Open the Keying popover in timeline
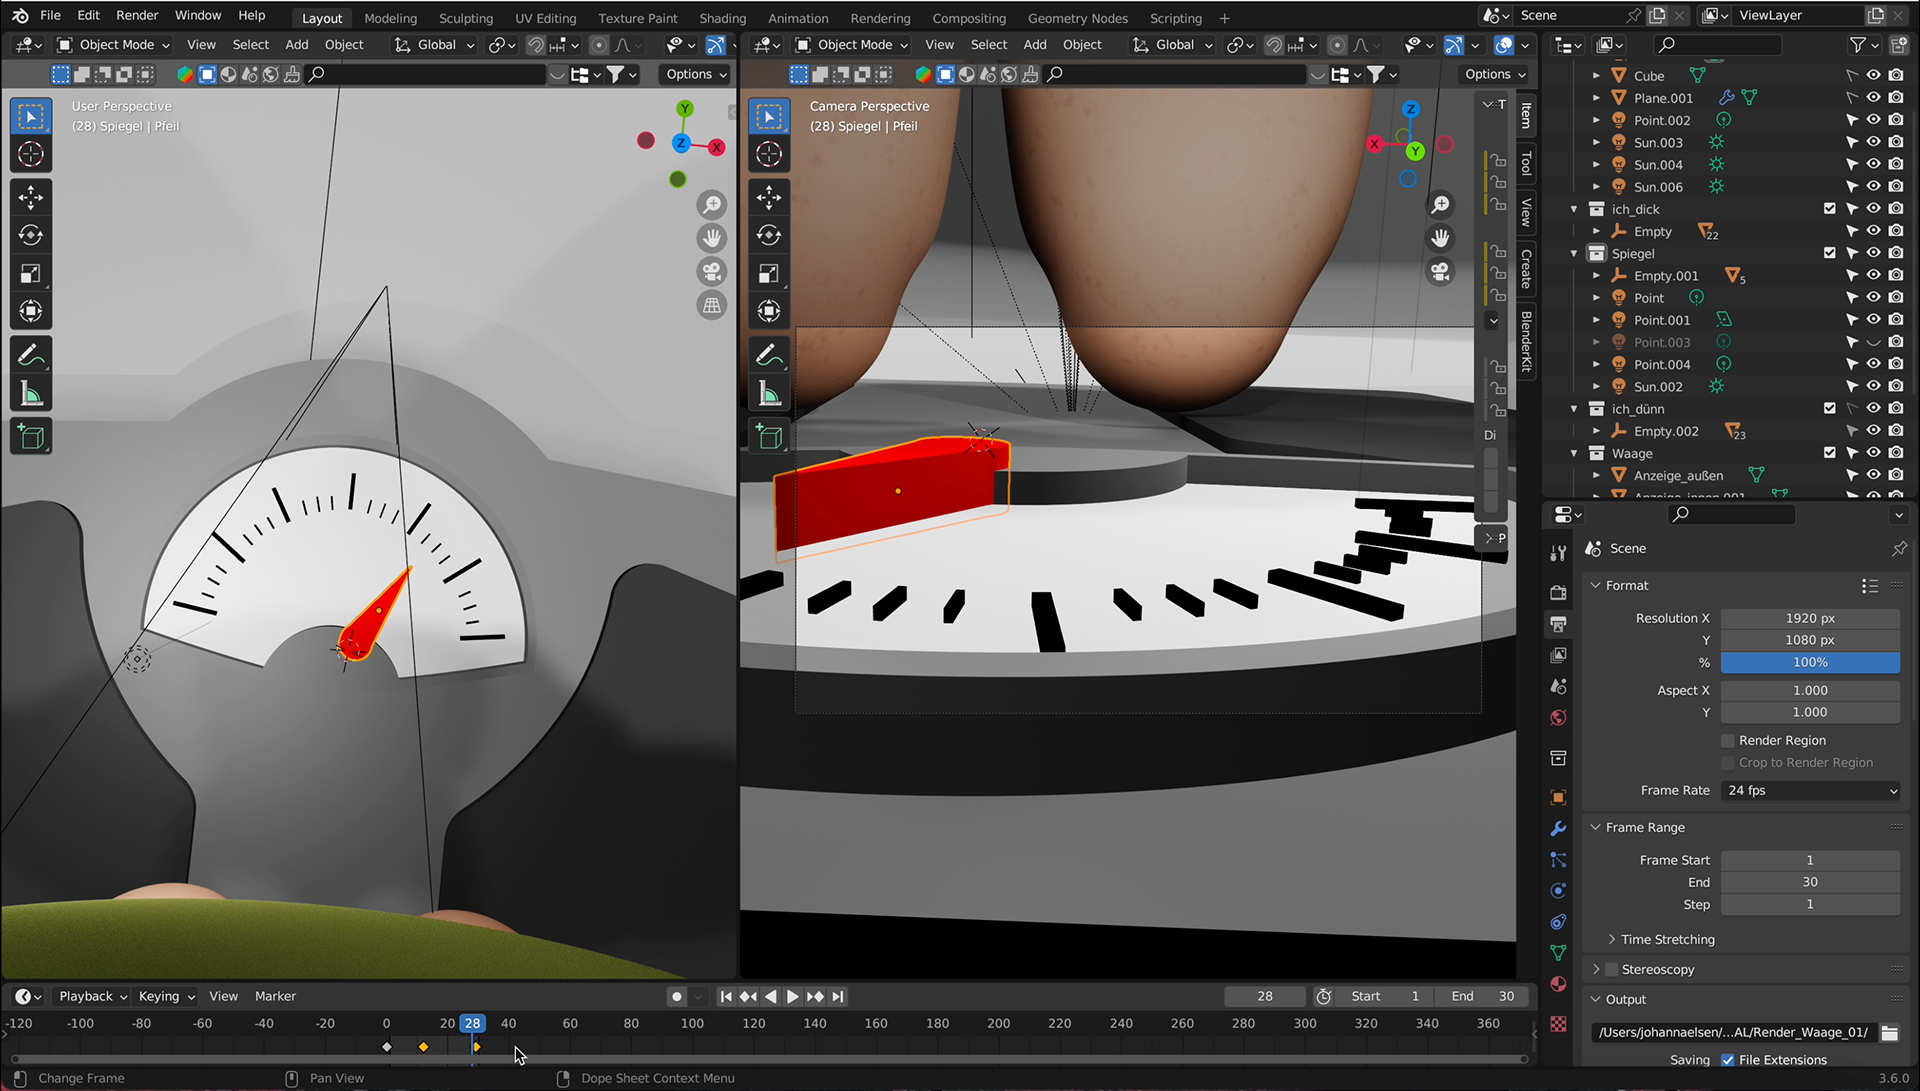The height and width of the screenshot is (1091, 1920). tap(166, 996)
